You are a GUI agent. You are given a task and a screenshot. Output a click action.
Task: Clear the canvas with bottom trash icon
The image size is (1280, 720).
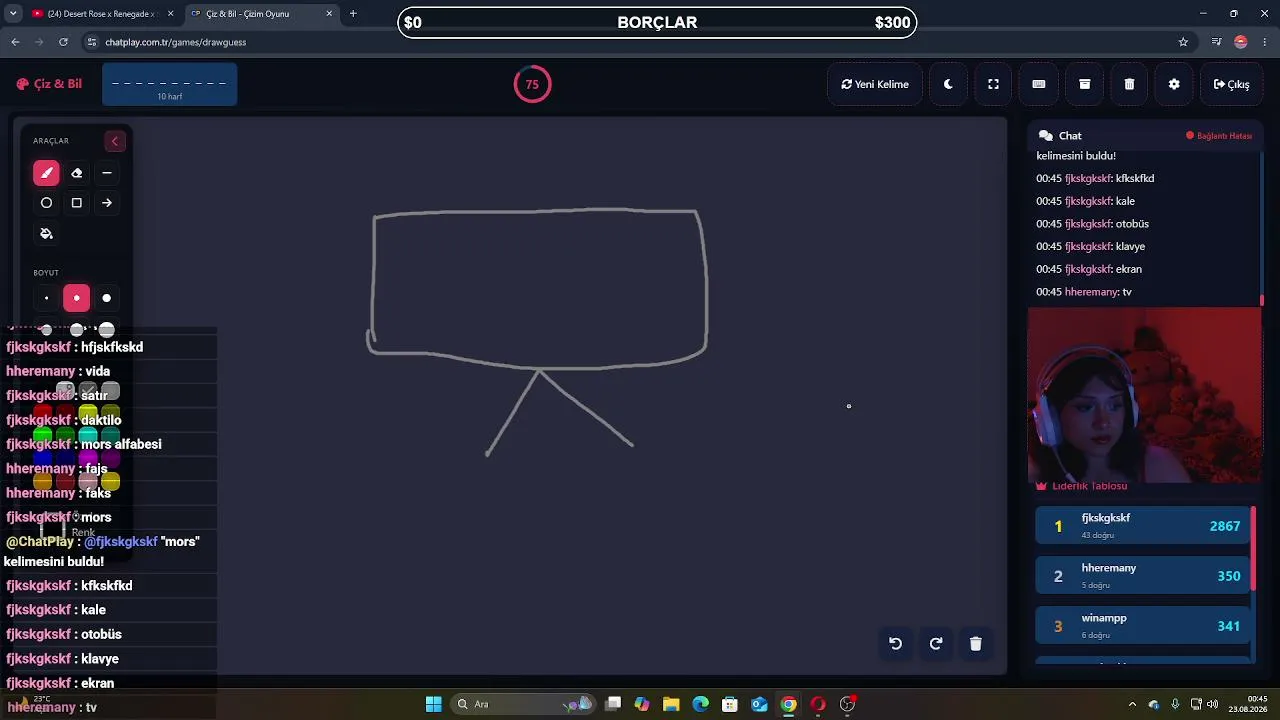[976, 644]
